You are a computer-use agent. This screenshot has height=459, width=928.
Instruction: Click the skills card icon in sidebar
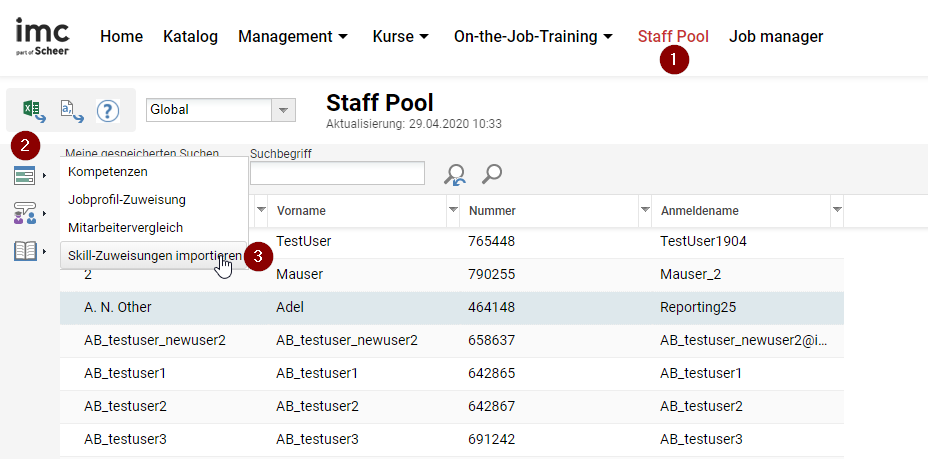25,177
